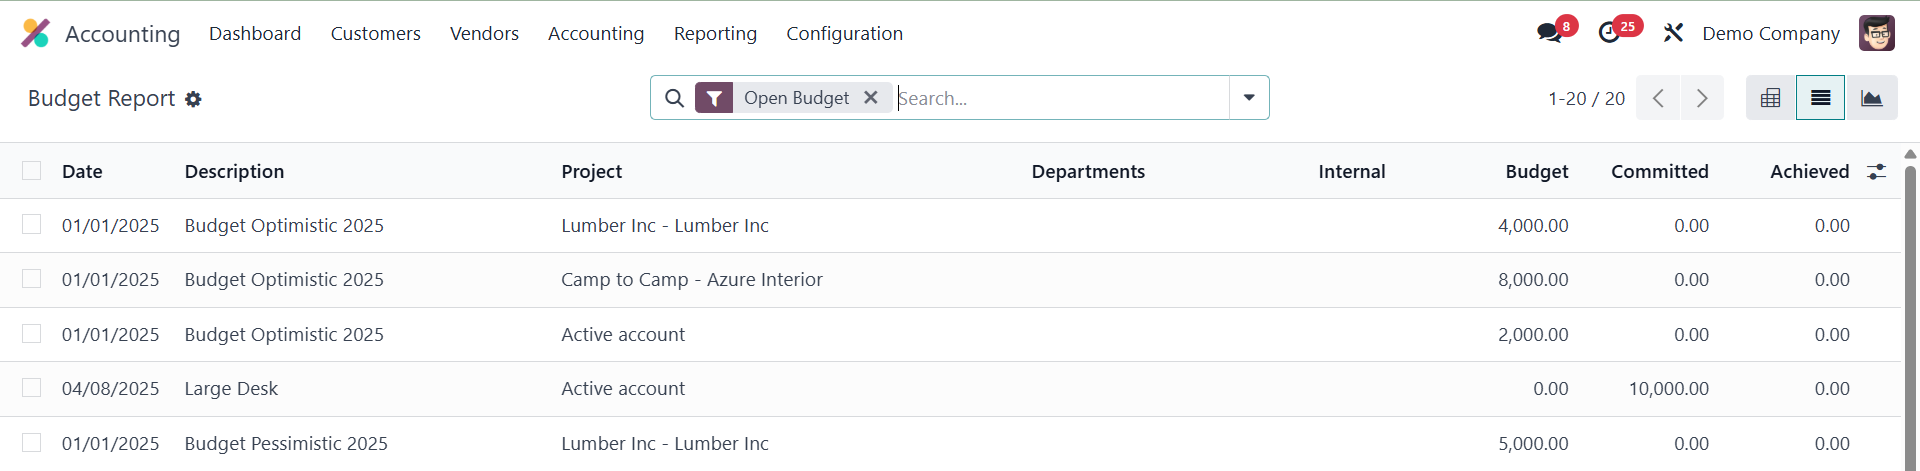Switch to graph chart view
The height and width of the screenshot is (471, 1920).
(x=1871, y=98)
